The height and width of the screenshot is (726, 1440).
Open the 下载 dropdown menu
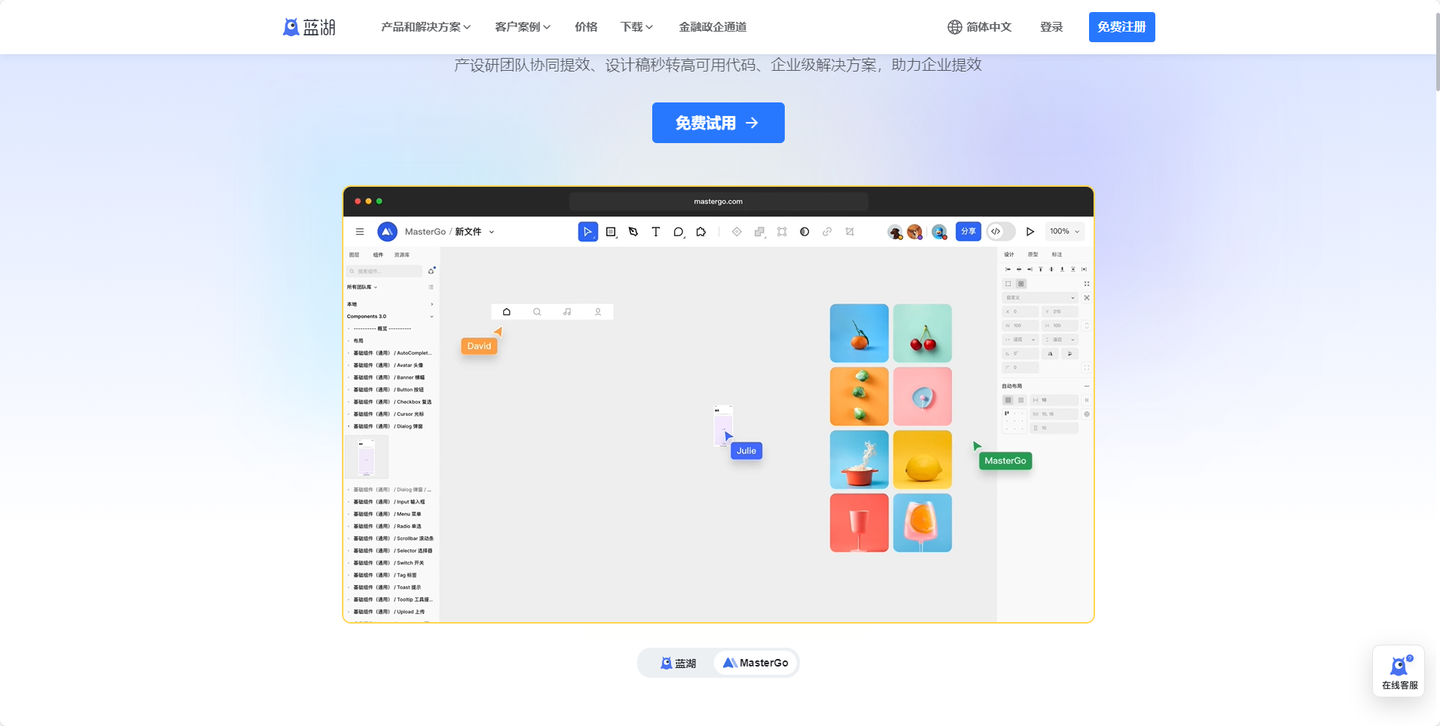[637, 27]
